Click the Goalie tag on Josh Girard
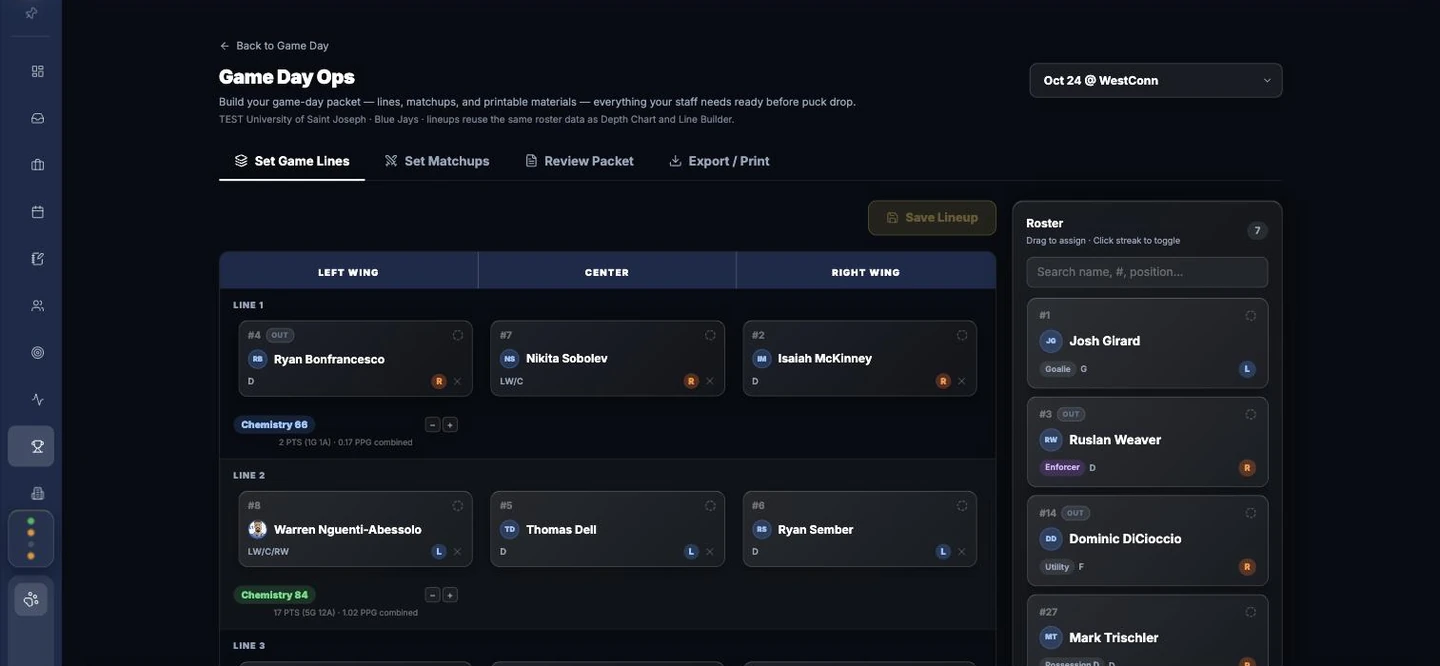The width and height of the screenshot is (1440, 666). (1057, 369)
